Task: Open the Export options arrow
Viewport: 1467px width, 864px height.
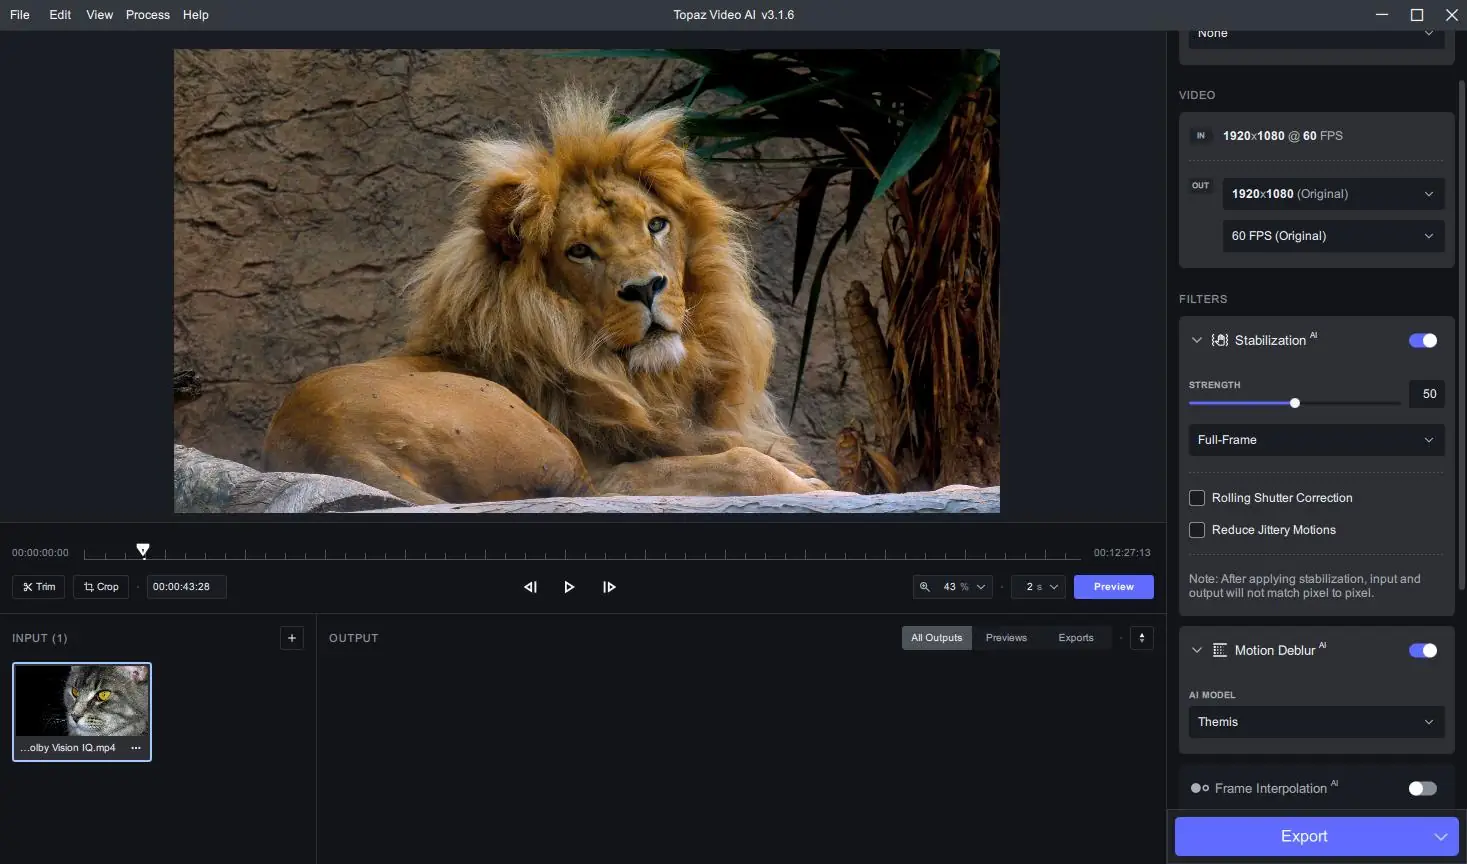Action: (1440, 837)
